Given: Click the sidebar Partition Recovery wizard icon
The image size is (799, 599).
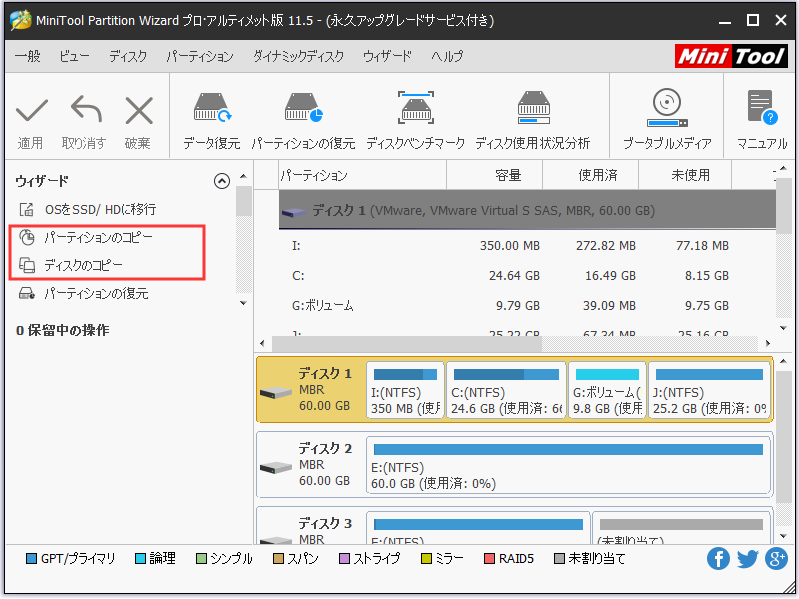Looking at the screenshot, I should pyautogui.click(x=26, y=293).
